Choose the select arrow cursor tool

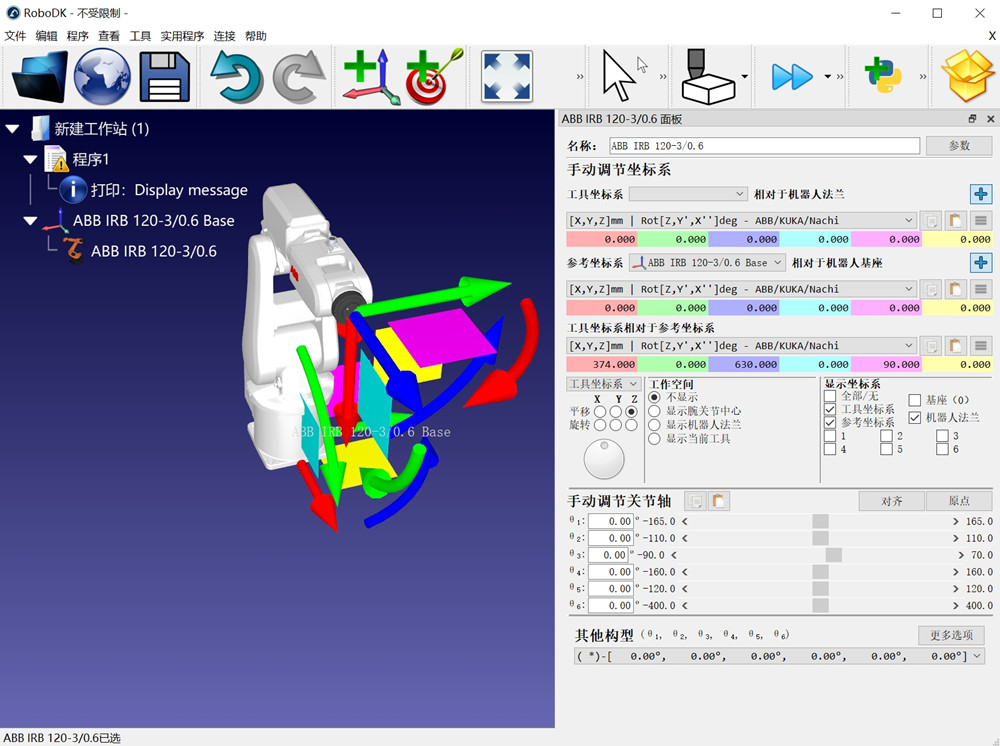[618, 77]
